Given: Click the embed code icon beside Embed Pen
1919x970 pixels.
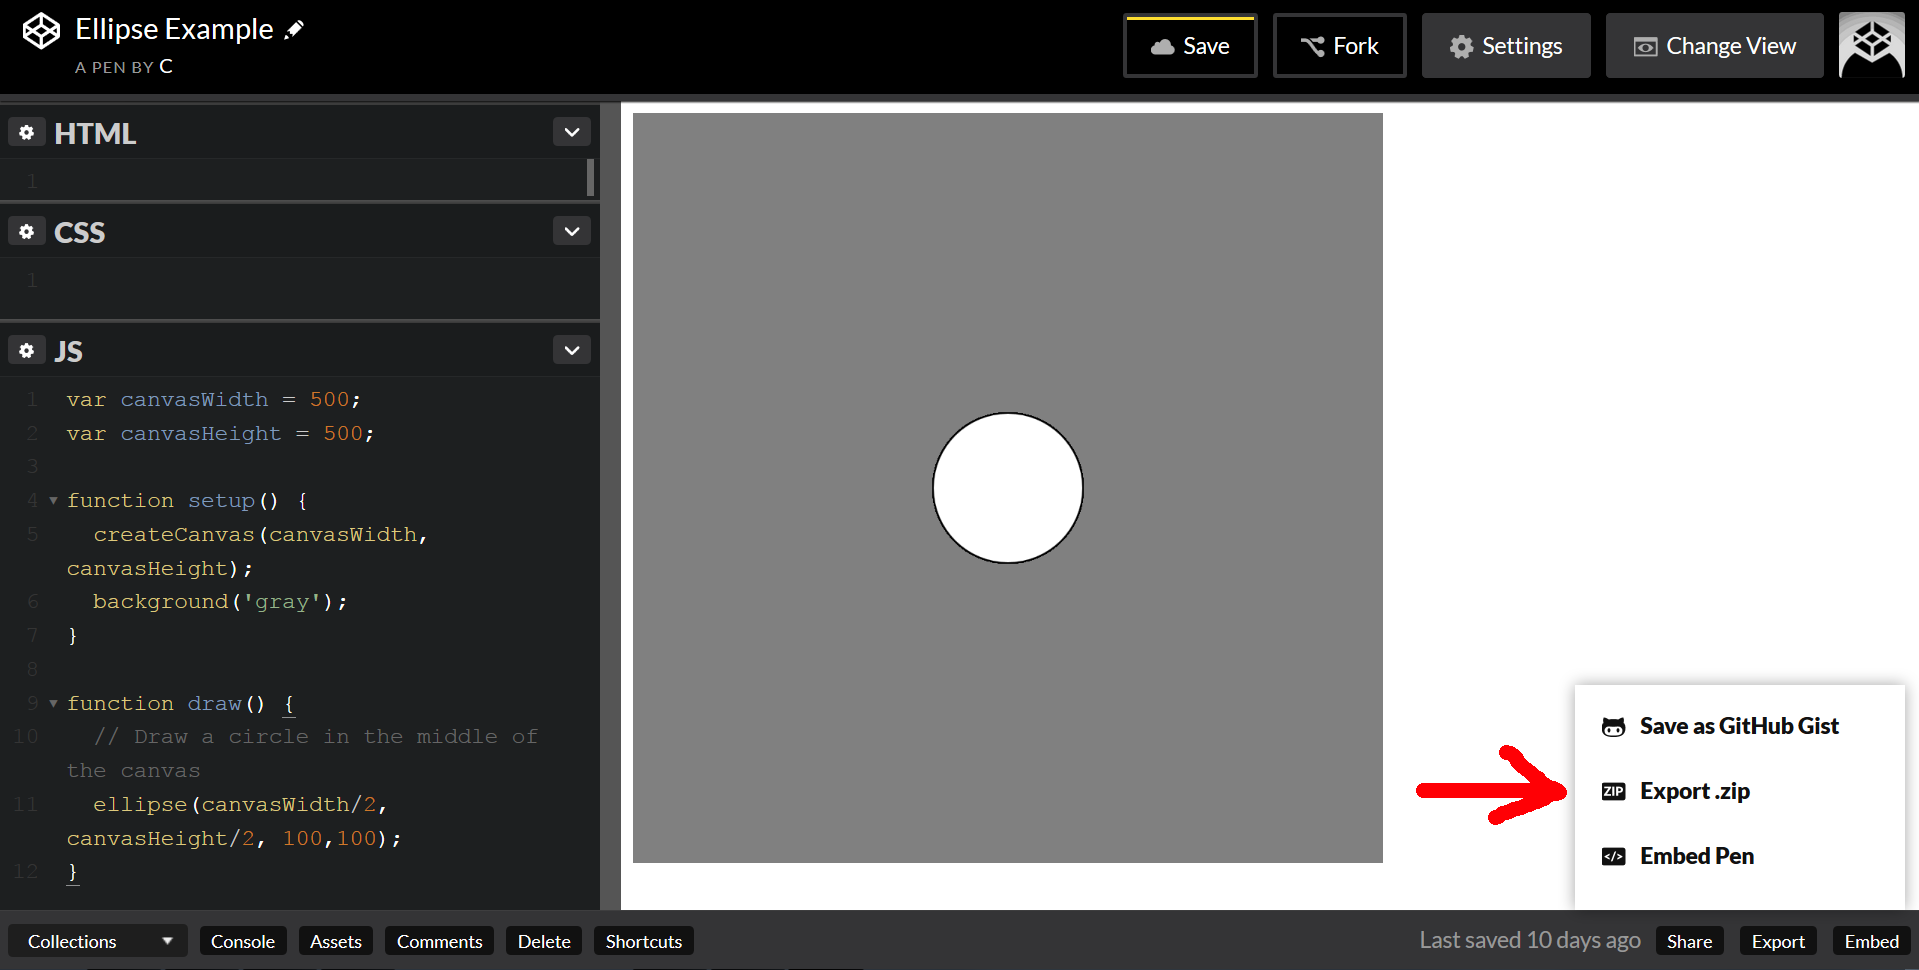Looking at the screenshot, I should [x=1613, y=856].
